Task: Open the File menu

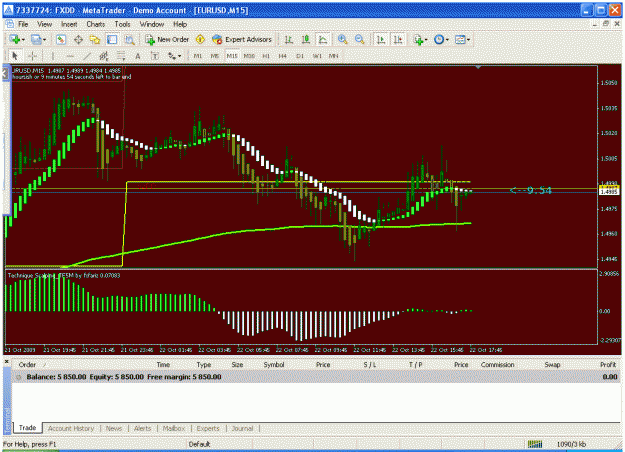Action: pyautogui.click(x=24, y=24)
